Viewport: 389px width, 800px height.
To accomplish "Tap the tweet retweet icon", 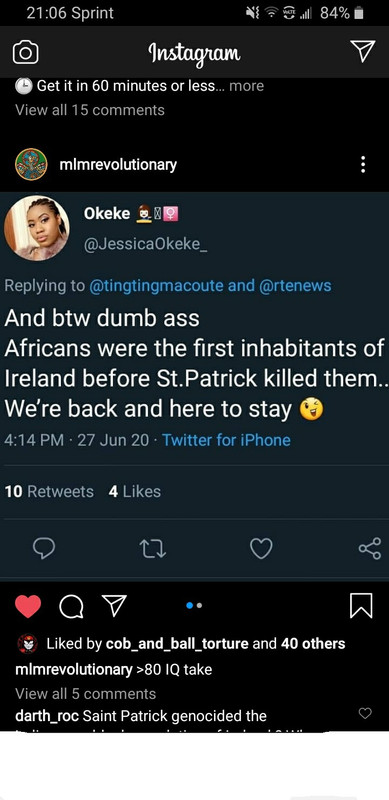I will click(x=153, y=549).
